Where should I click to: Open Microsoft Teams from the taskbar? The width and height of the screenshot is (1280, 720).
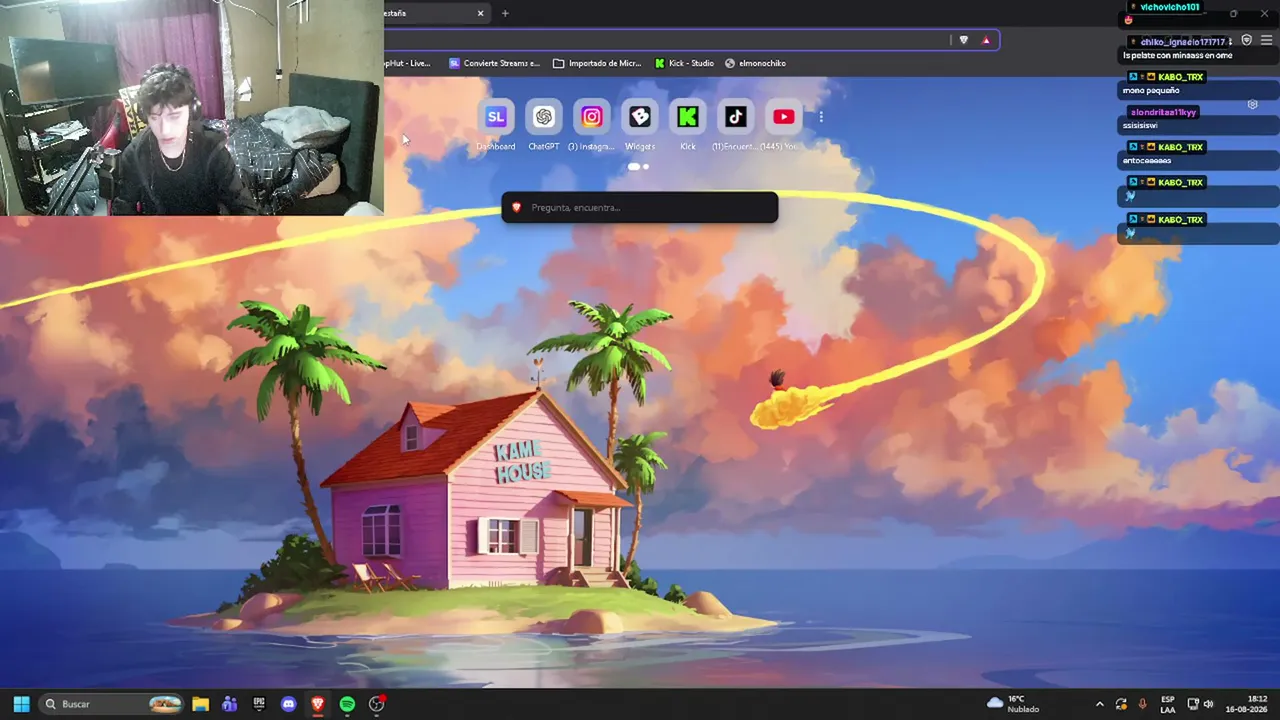(229, 704)
